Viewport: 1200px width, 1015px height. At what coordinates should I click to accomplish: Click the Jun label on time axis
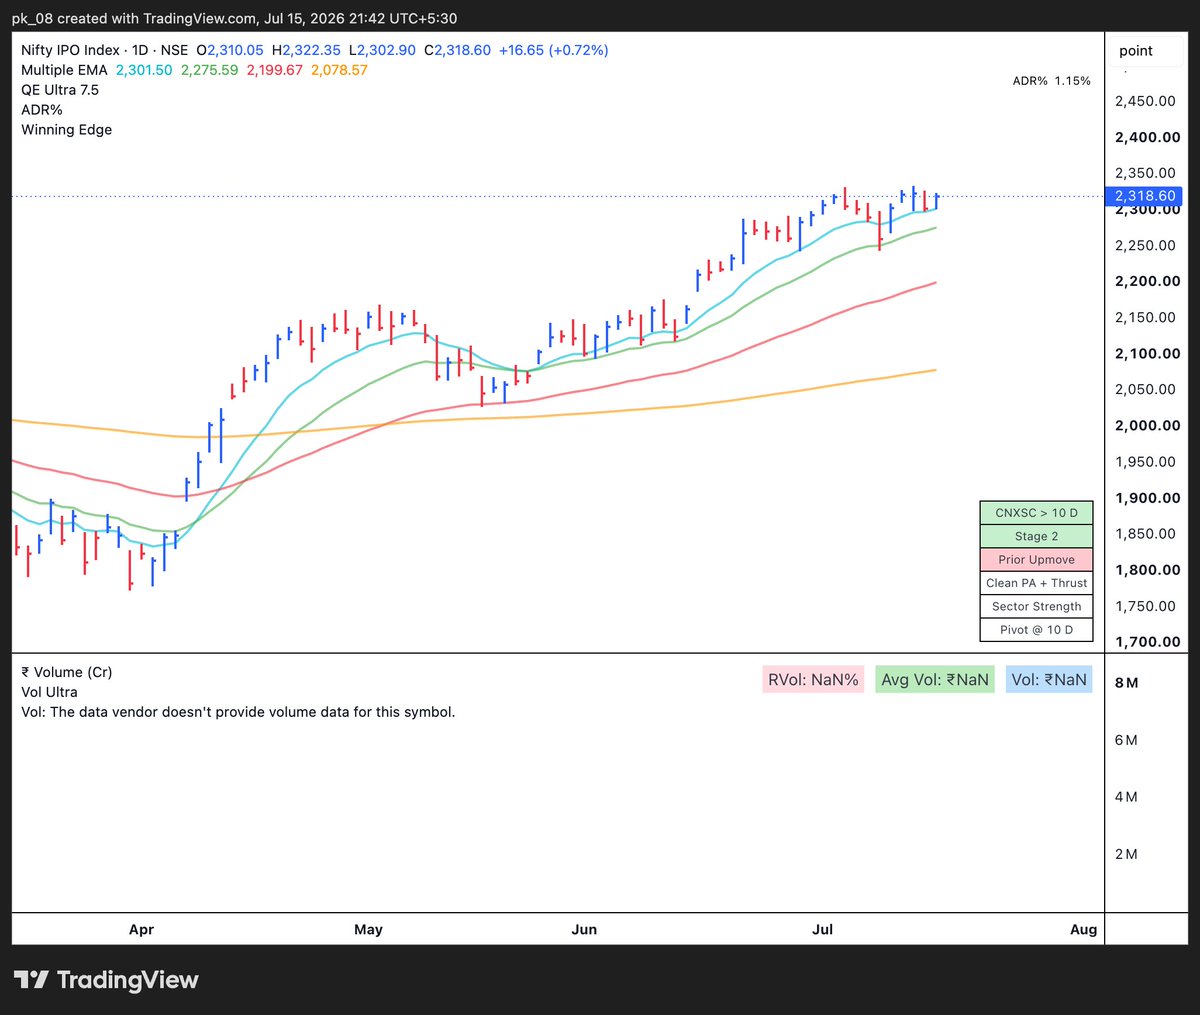(x=584, y=930)
